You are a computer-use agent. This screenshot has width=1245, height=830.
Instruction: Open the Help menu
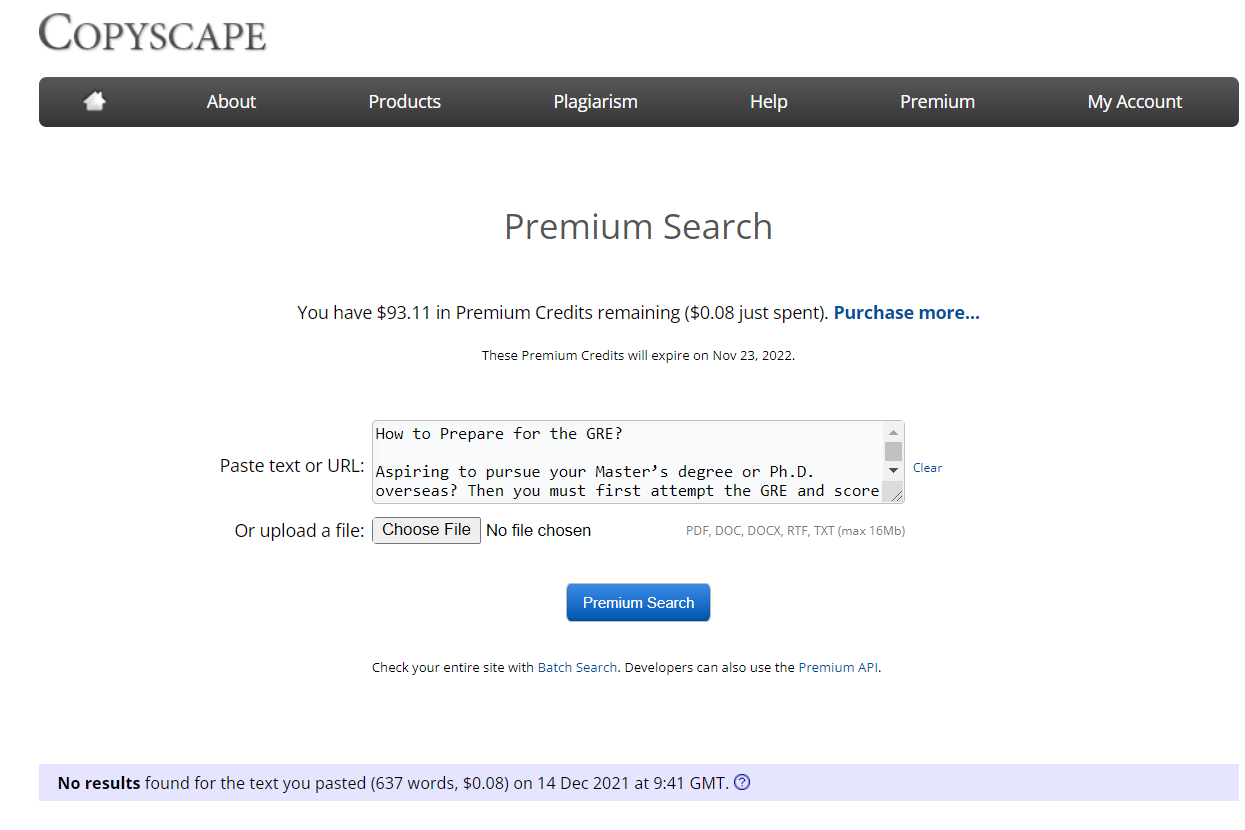pos(769,101)
